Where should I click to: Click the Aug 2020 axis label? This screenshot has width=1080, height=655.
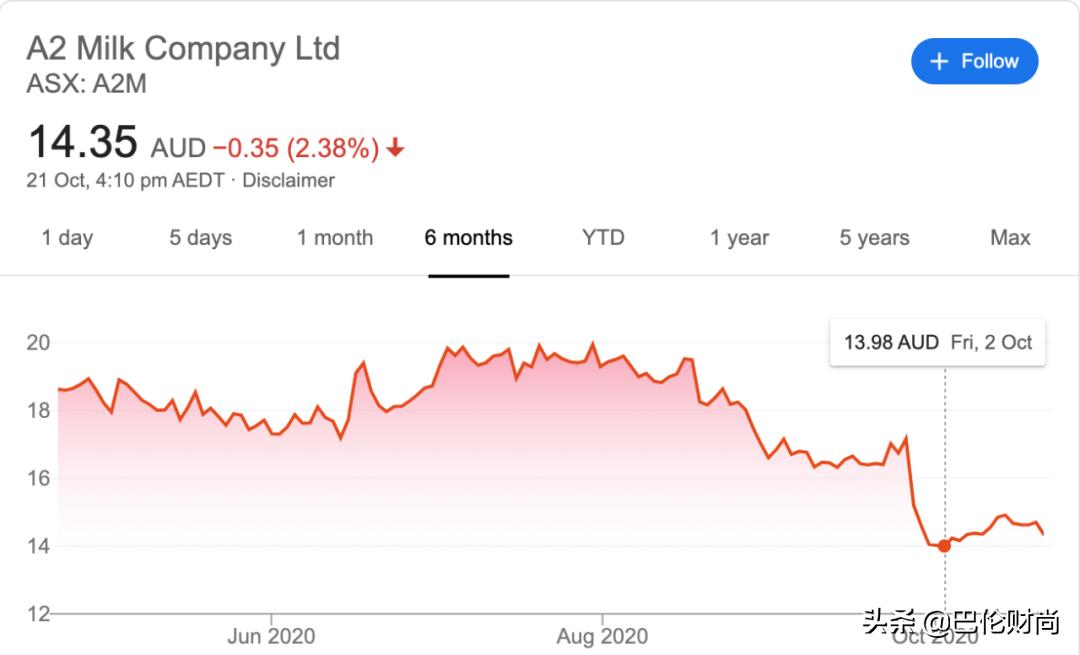point(602,636)
